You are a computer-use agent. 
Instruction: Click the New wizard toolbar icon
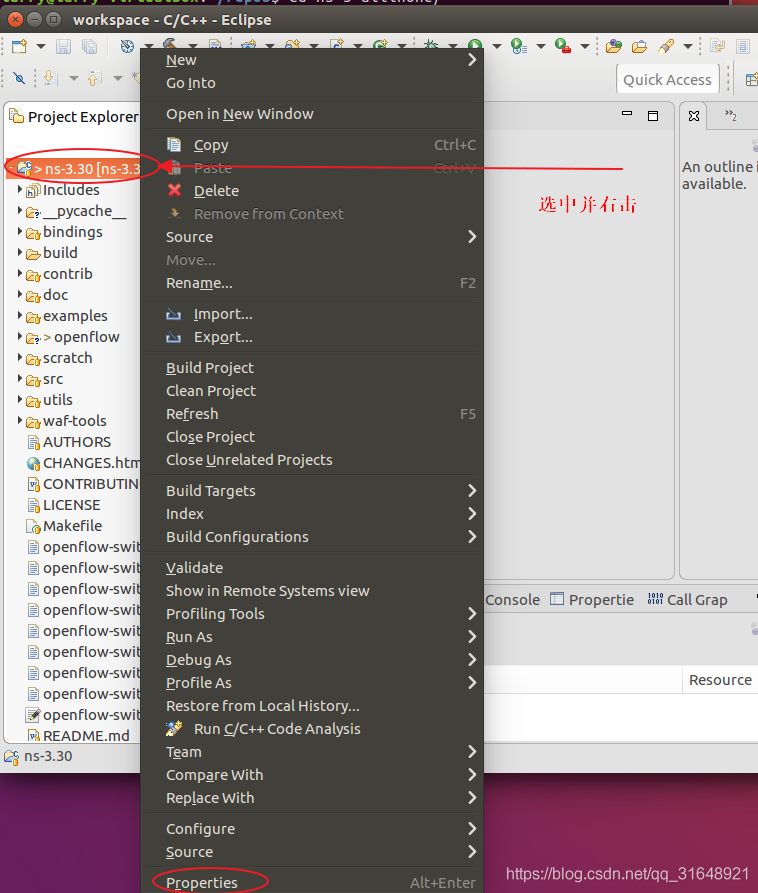point(19,46)
